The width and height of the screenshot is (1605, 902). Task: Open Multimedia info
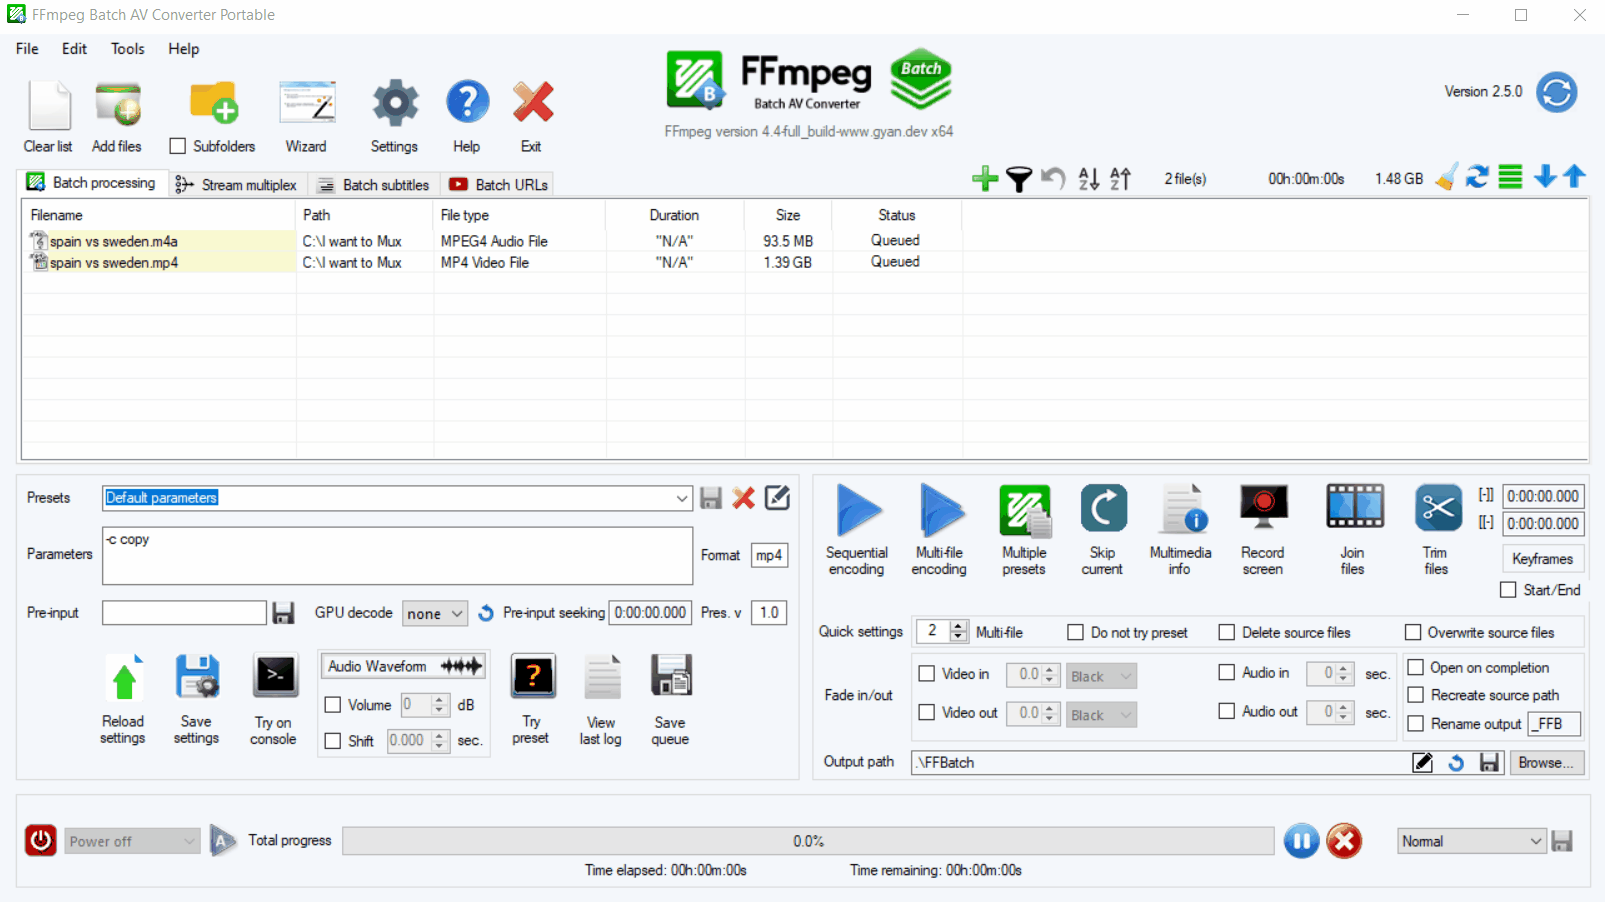(x=1183, y=509)
